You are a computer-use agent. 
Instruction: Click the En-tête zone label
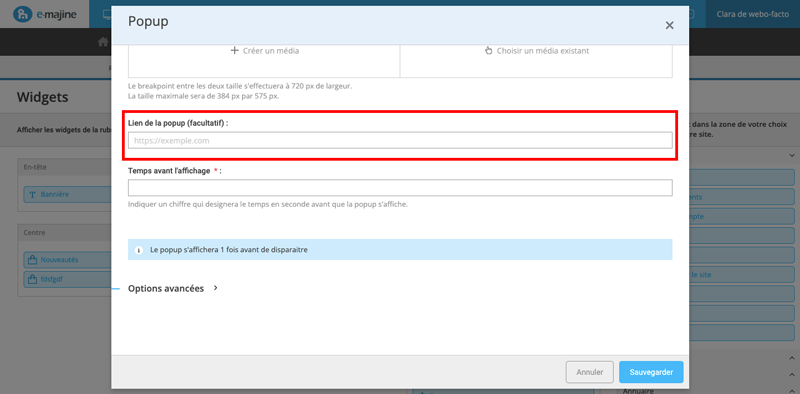tap(34, 167)
